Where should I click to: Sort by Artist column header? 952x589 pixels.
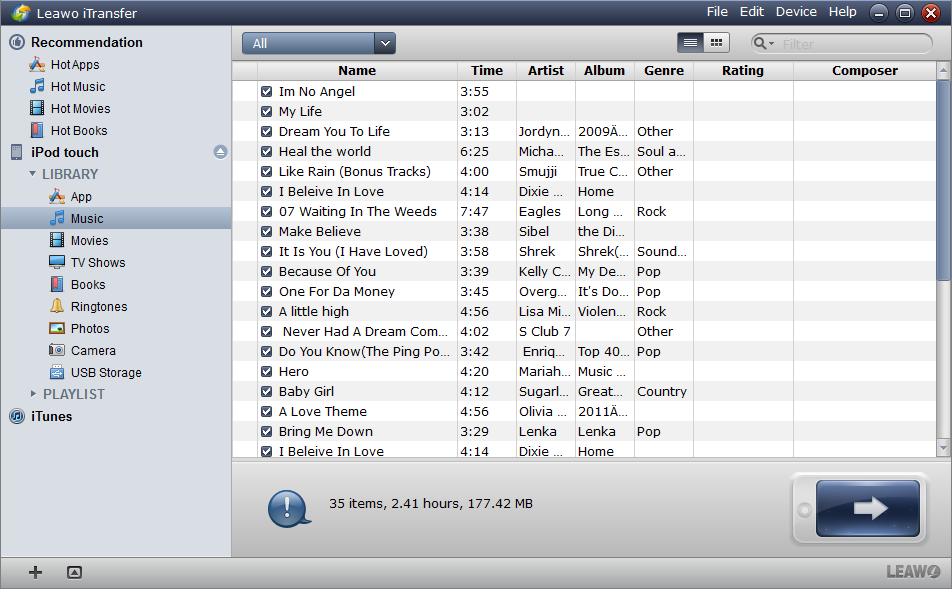tap(546, 70)
